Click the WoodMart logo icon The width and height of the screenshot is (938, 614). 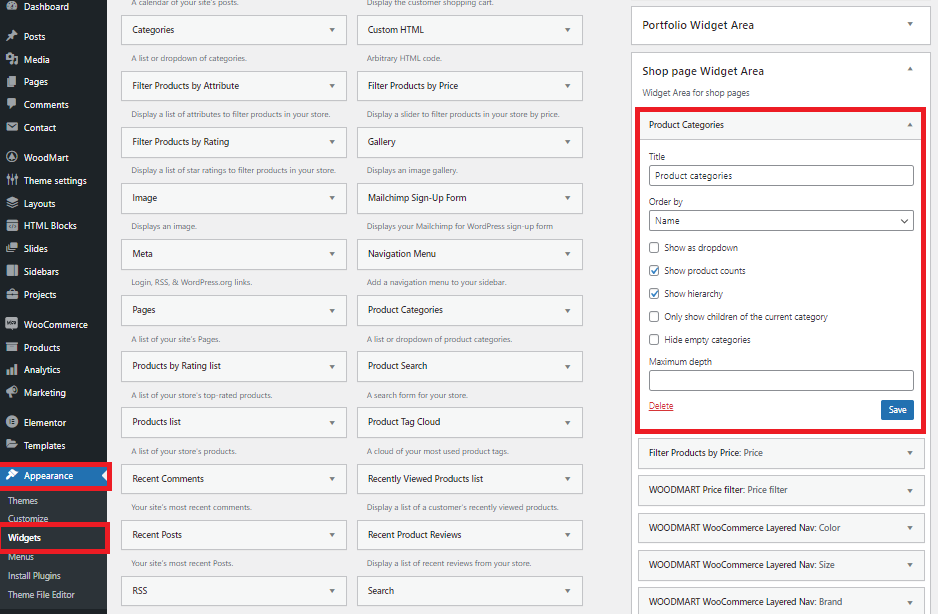[12, 157]
